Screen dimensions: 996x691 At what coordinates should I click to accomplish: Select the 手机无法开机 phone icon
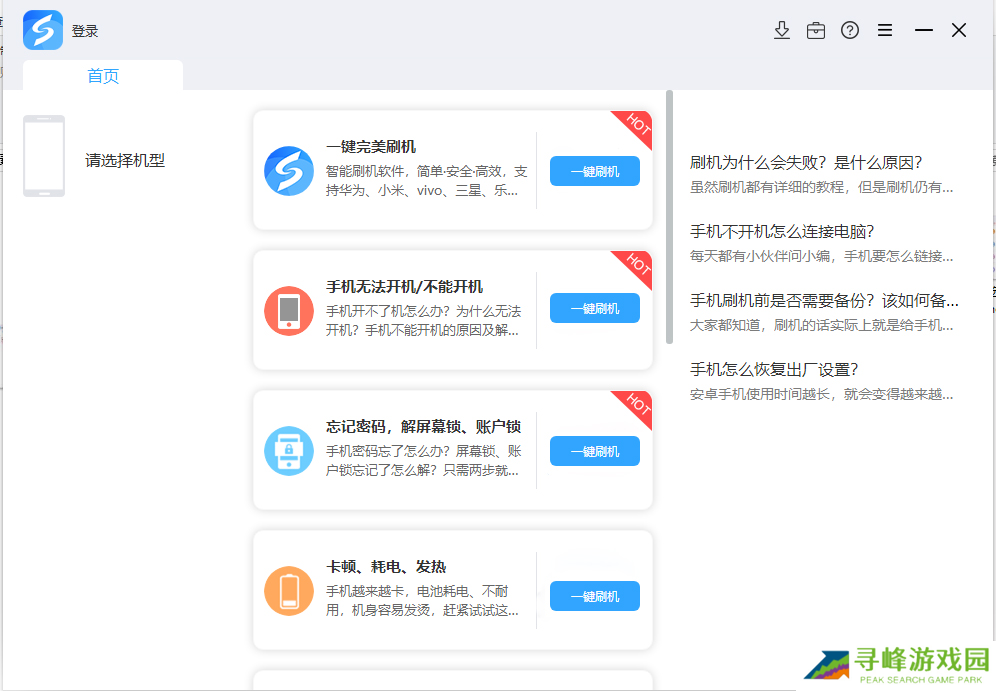[x=288, y=310]
